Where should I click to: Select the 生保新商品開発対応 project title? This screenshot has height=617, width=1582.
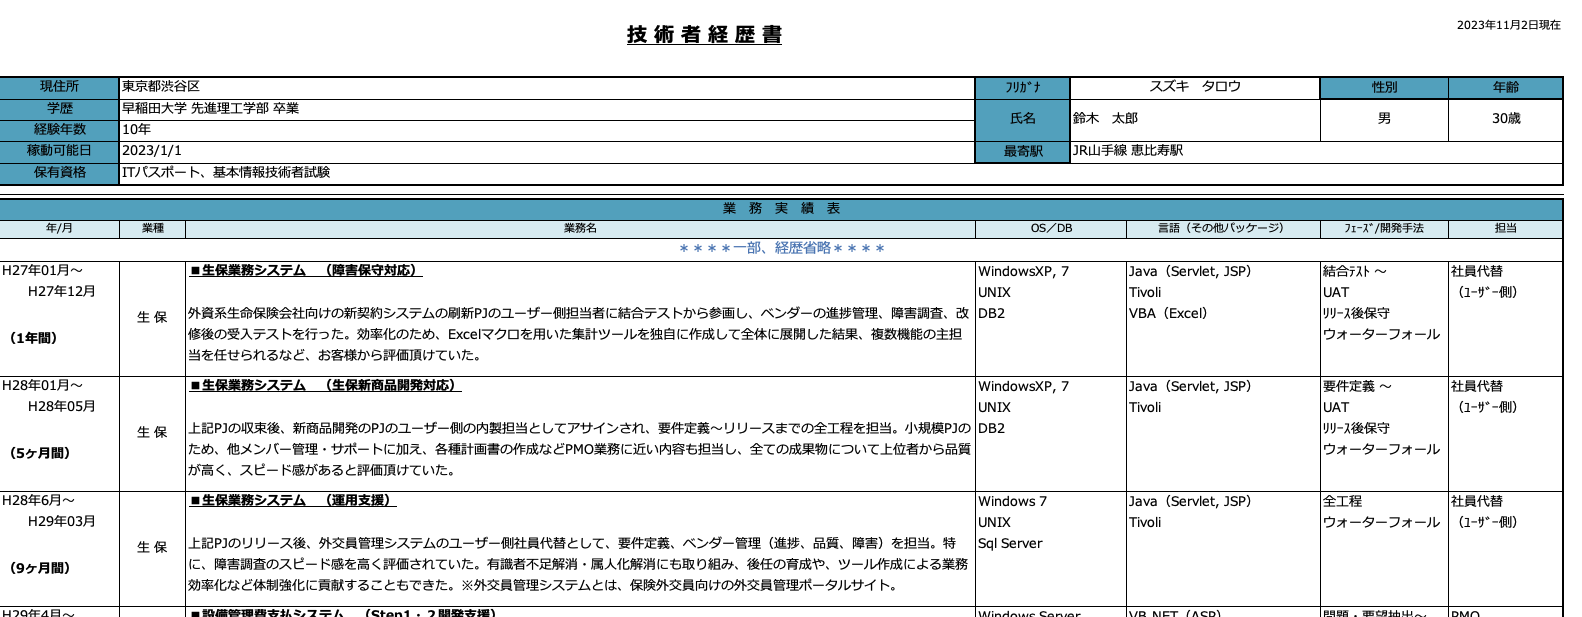(325, 385)
